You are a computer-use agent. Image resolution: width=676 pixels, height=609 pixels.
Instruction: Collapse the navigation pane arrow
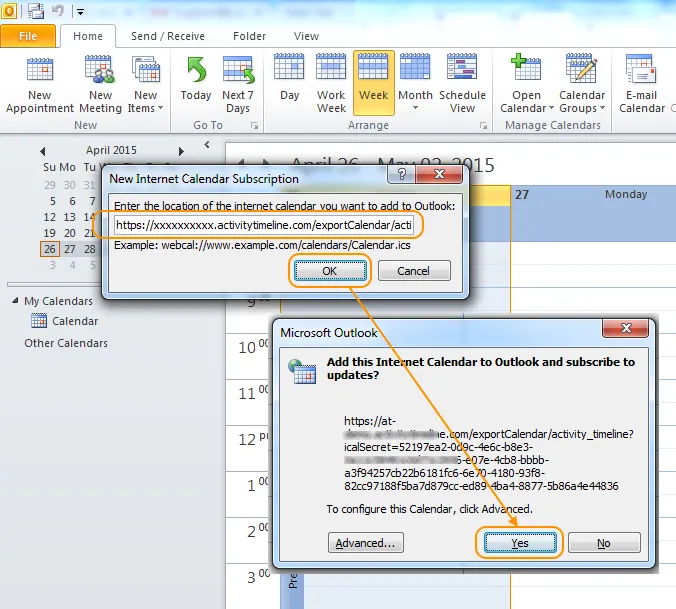click(207, 144)
